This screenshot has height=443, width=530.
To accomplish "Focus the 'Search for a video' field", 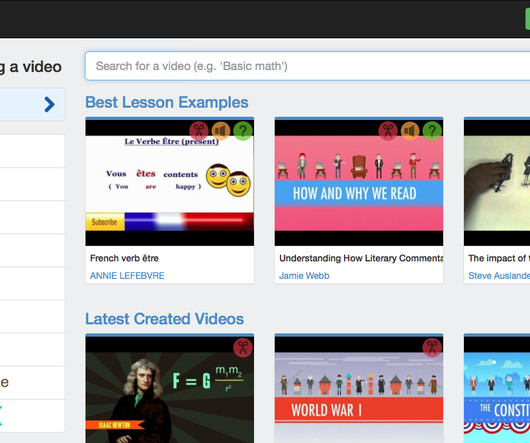I will click(307, 66).
